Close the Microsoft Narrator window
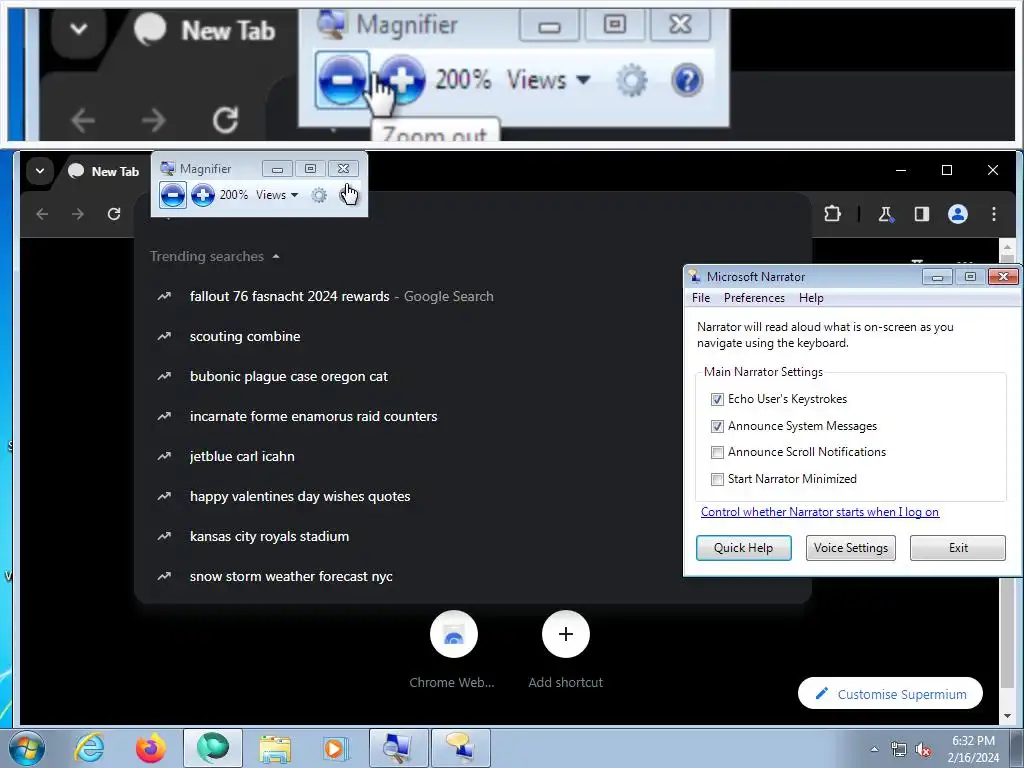 (x=1003, y=277)
